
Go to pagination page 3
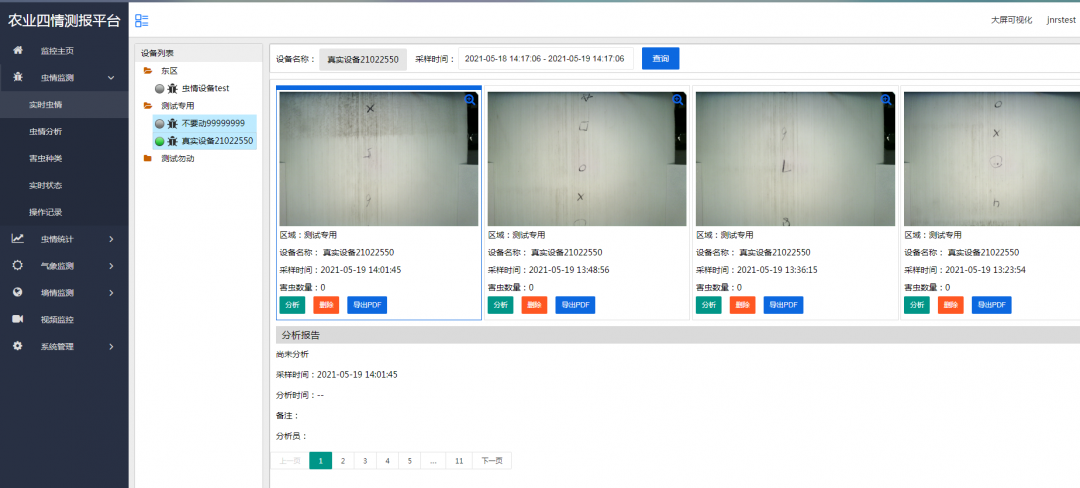click(x=365, y=460)
